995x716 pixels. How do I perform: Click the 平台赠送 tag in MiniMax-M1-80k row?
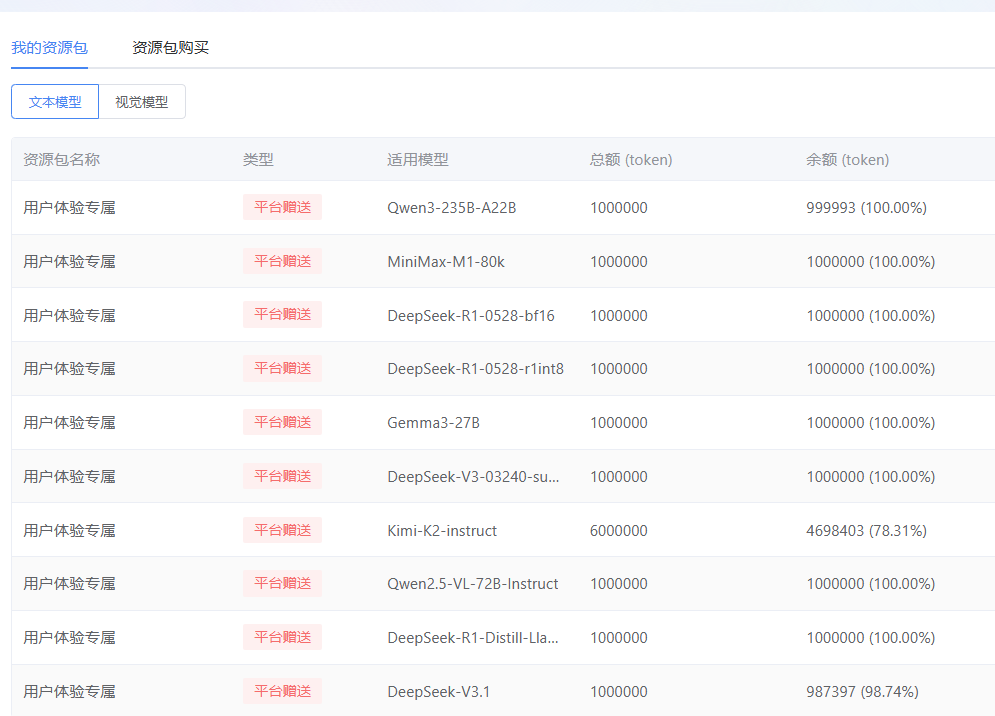[x=282, y=261]
